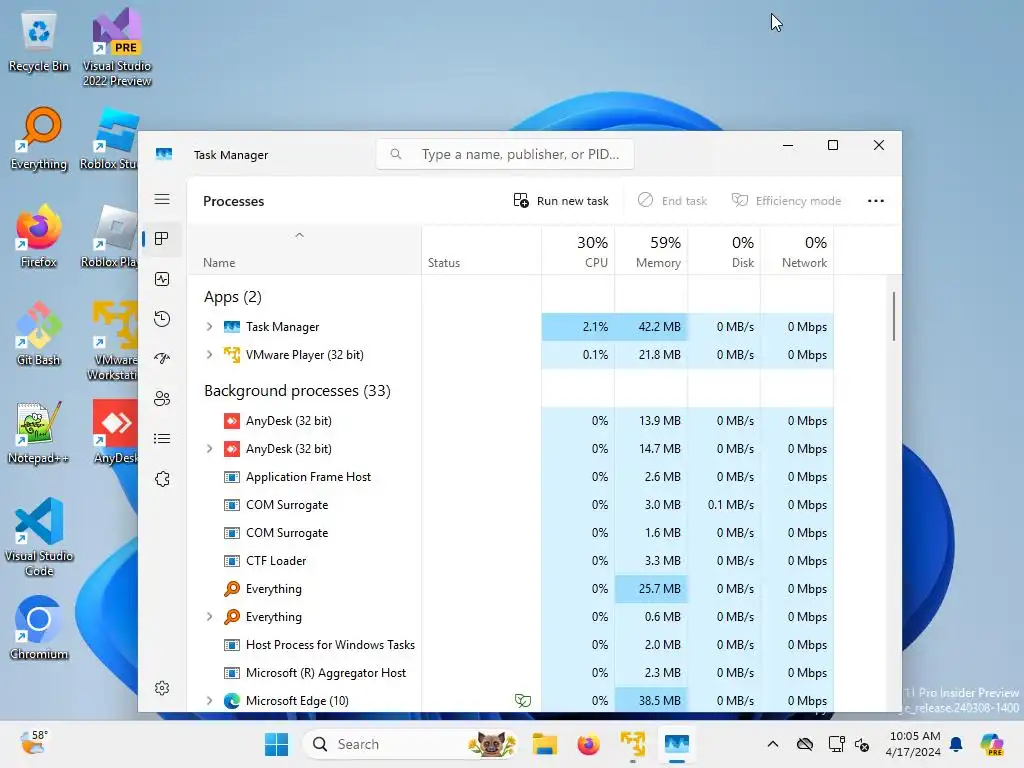Viewport: 1024px width, 768px height.
Task: Select the Everything desktop shortcut
Action: 39,139
